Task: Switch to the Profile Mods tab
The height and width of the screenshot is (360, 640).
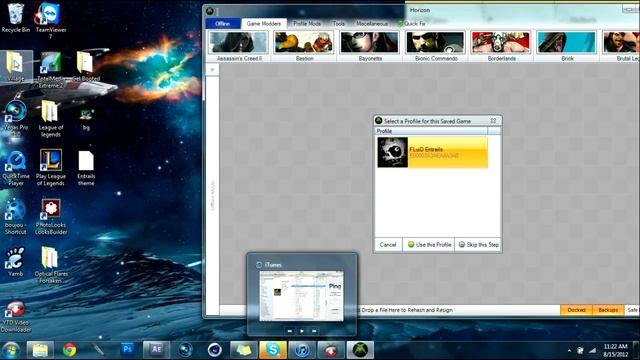Action: pyautogui.click(x=307, y=24)
